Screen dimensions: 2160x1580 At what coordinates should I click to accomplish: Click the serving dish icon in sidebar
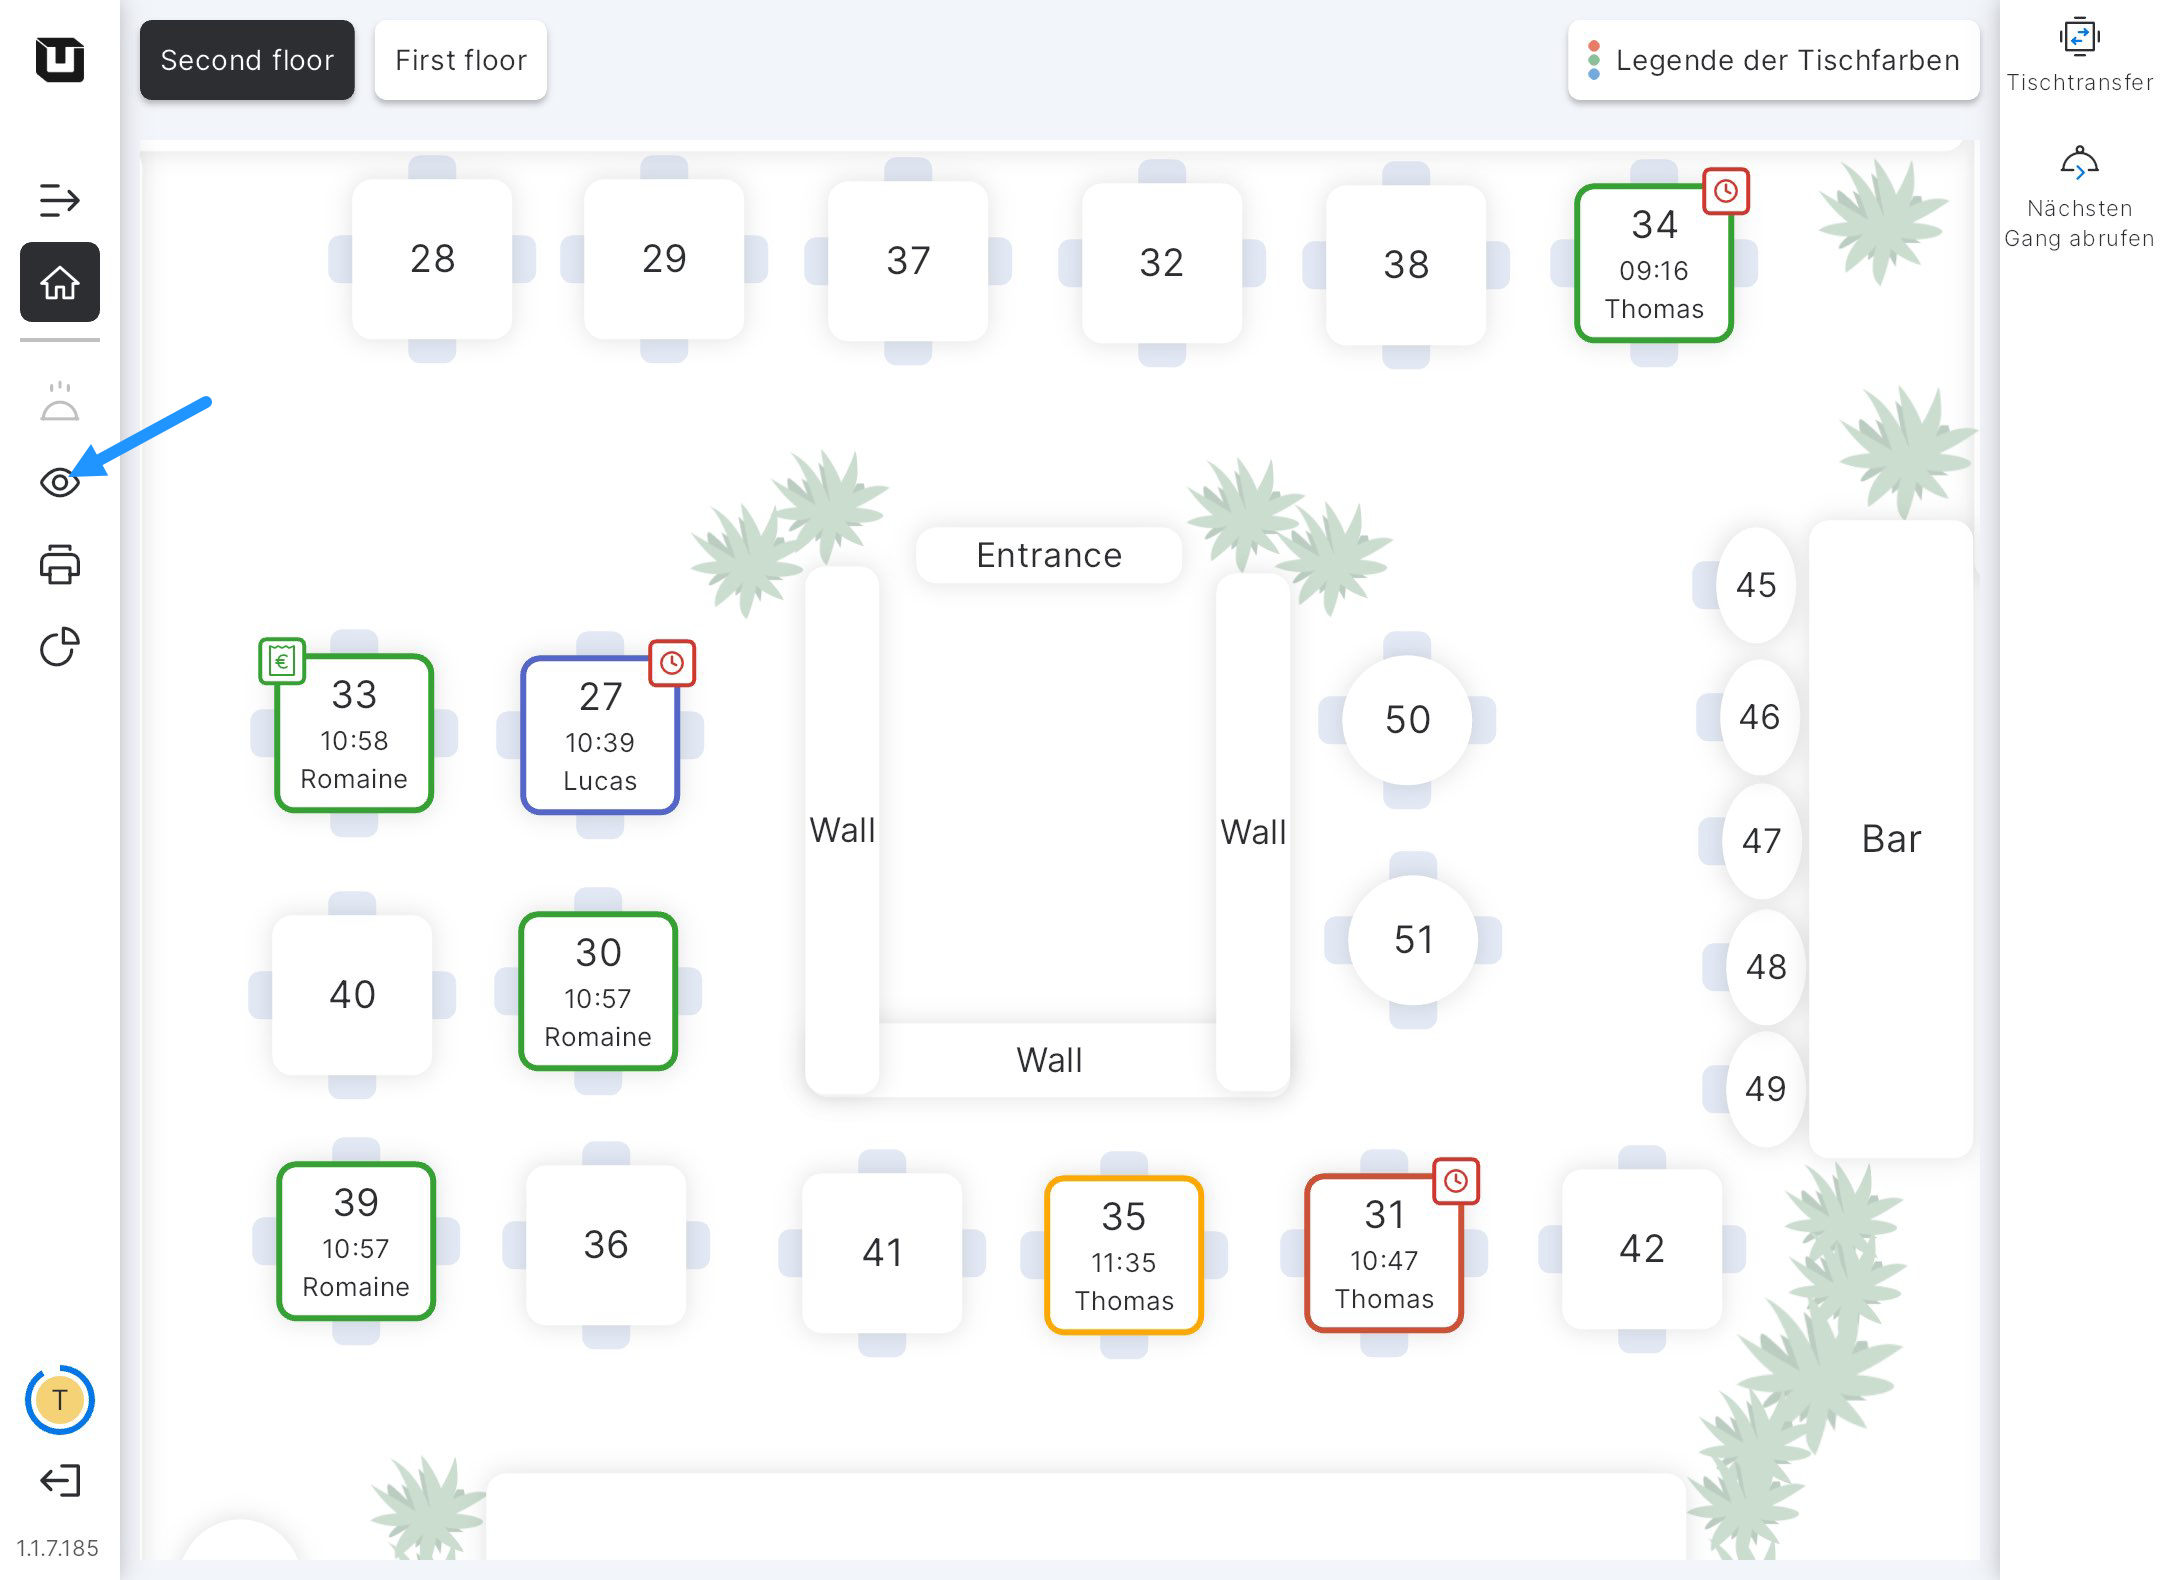59,402
